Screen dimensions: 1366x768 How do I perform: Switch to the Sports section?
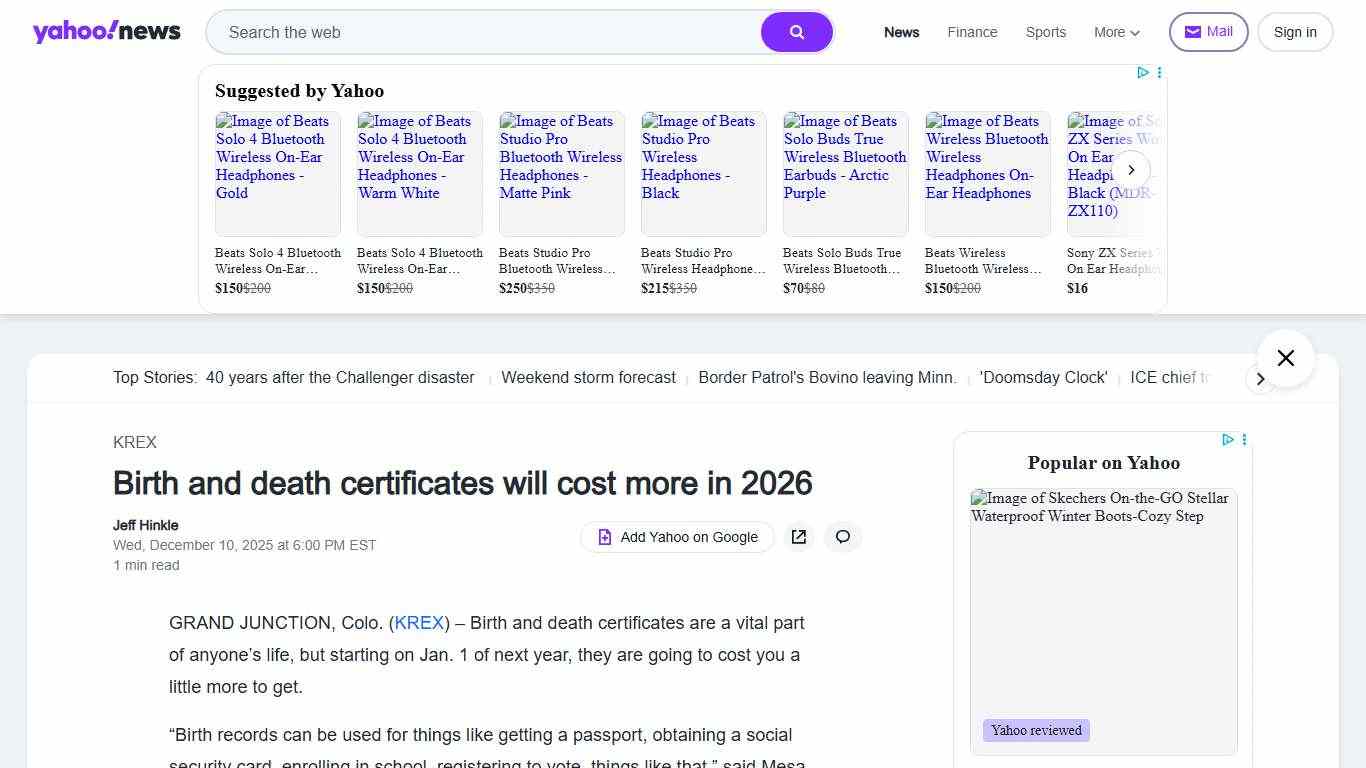click(1045, 32)
